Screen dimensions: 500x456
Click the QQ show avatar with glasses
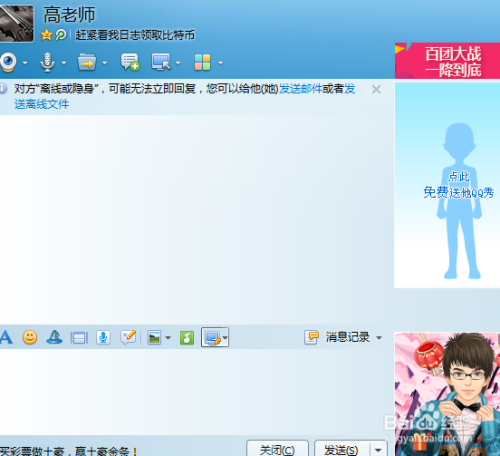(x=447, y=394)
